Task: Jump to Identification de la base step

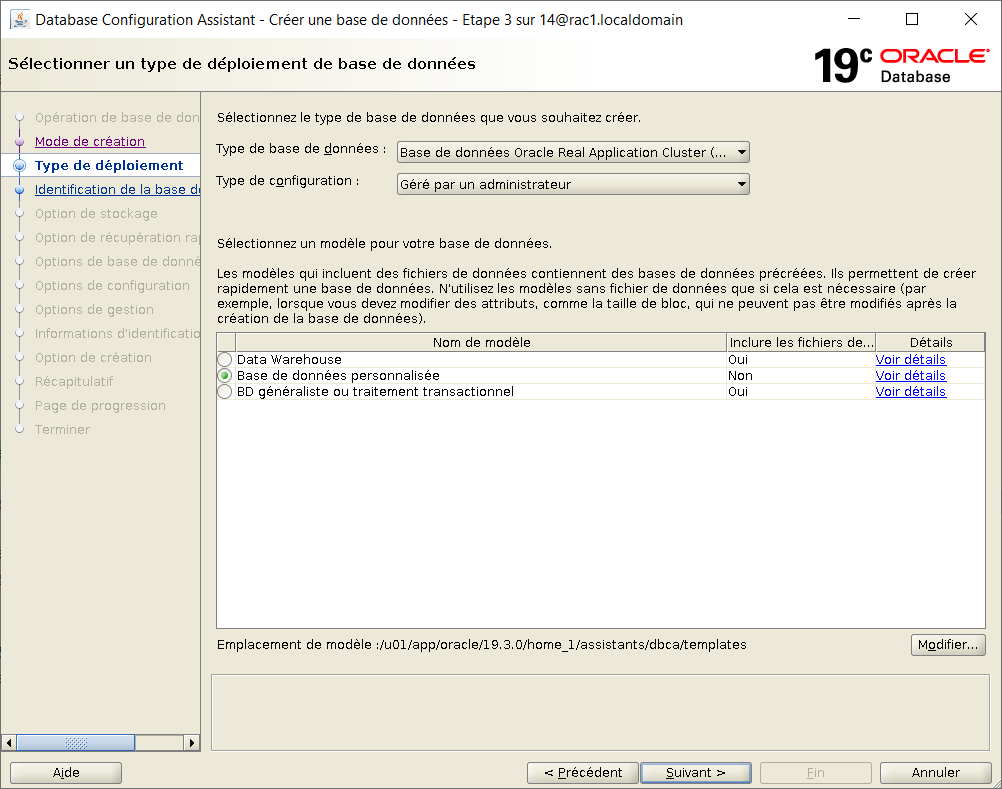Action: (118, 189)
